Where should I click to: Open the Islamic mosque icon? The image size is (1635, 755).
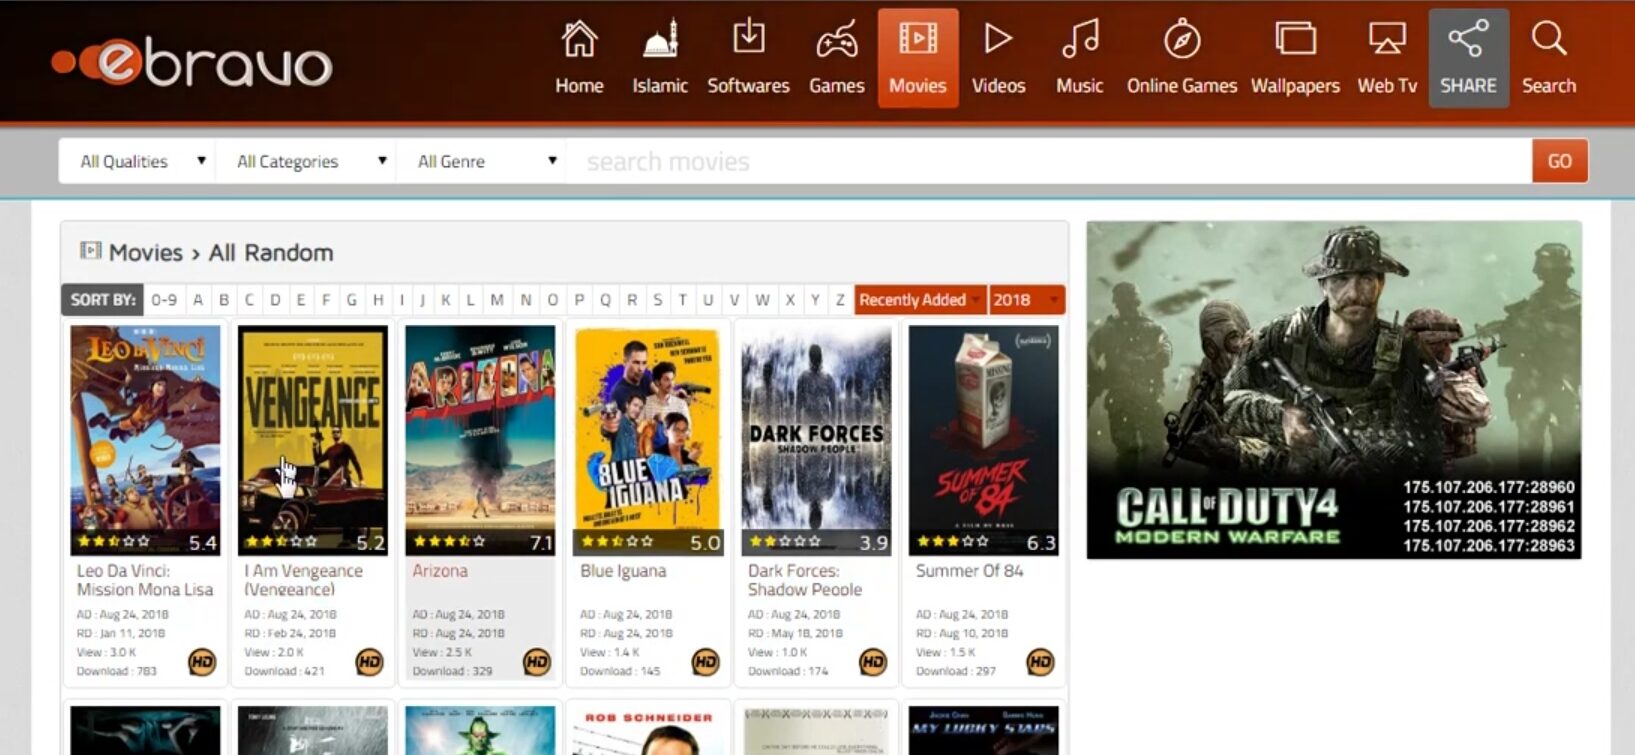pos(660,40)
